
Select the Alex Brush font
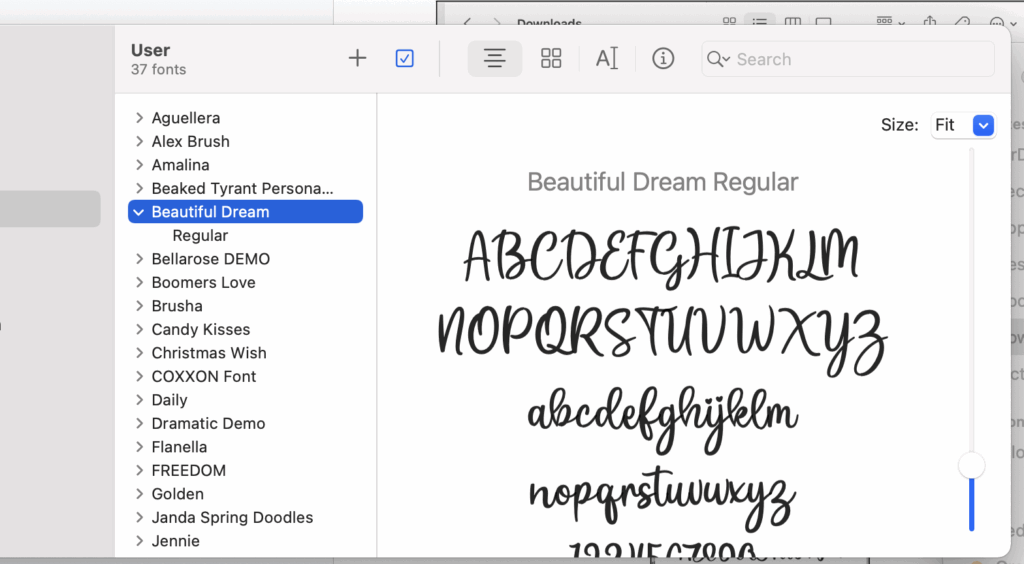190,142
